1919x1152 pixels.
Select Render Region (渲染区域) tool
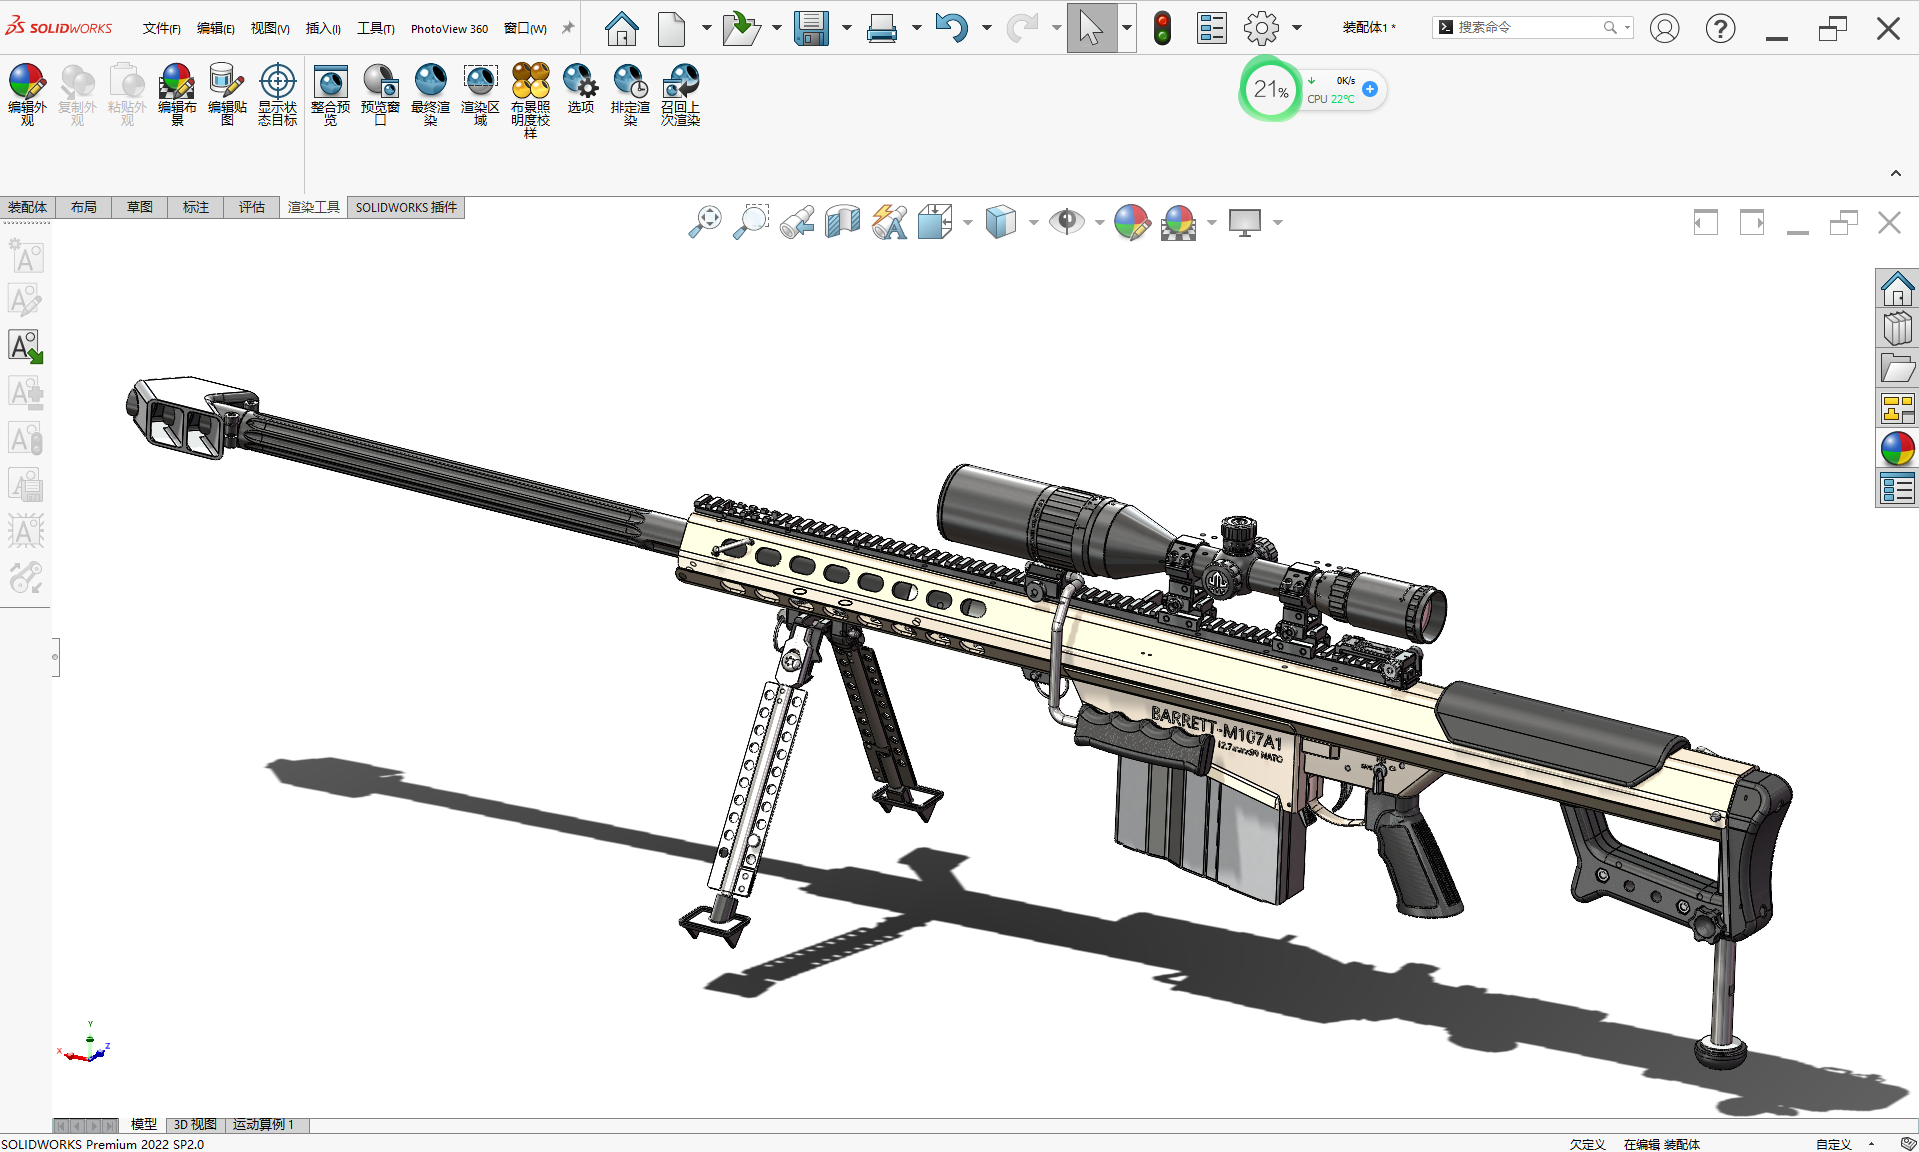coord(480,94)
